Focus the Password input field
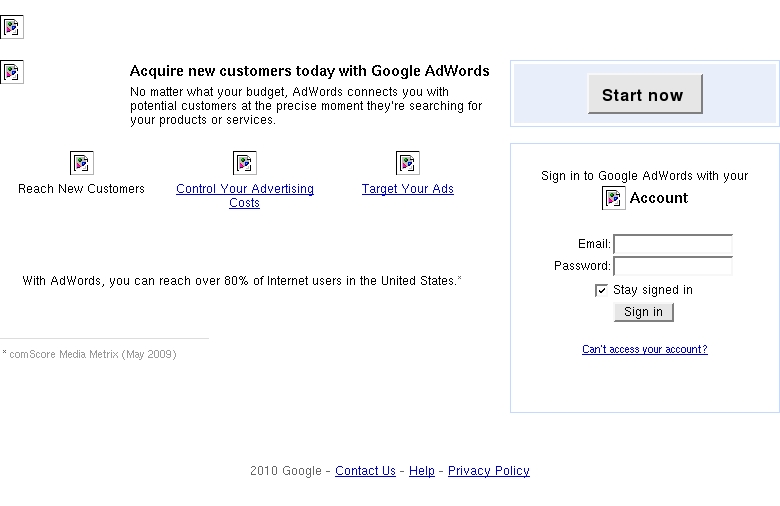780x506 pixels. [673, 266]
